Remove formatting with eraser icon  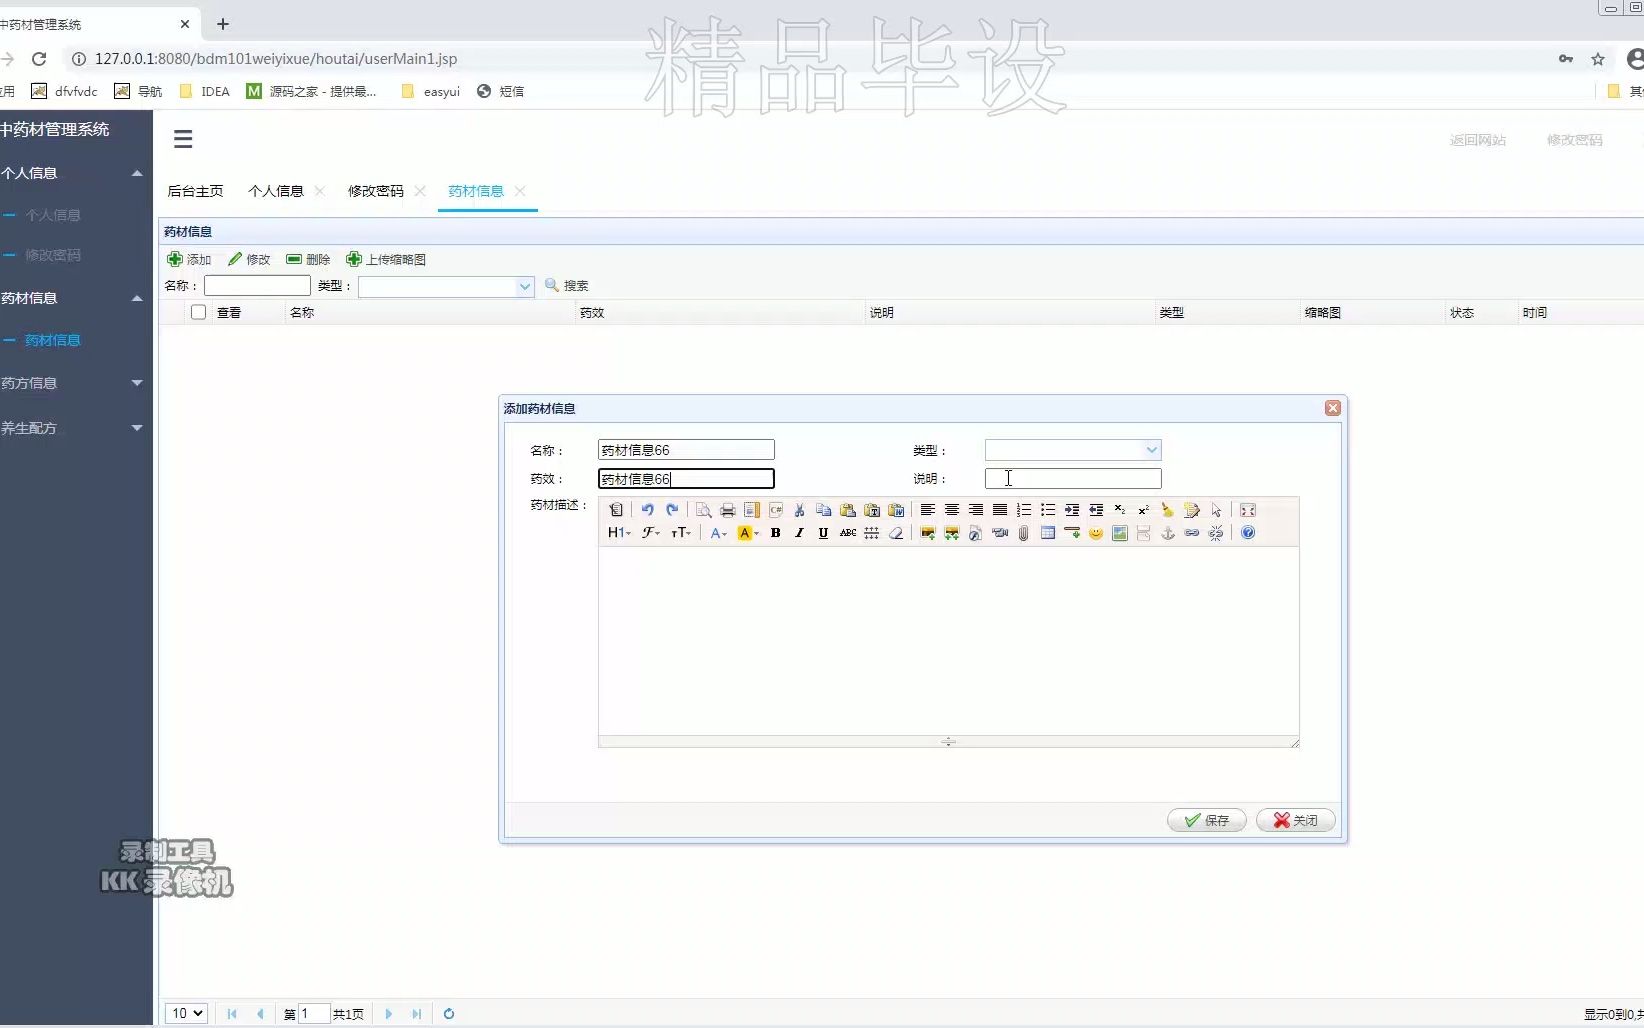(895, 533)
